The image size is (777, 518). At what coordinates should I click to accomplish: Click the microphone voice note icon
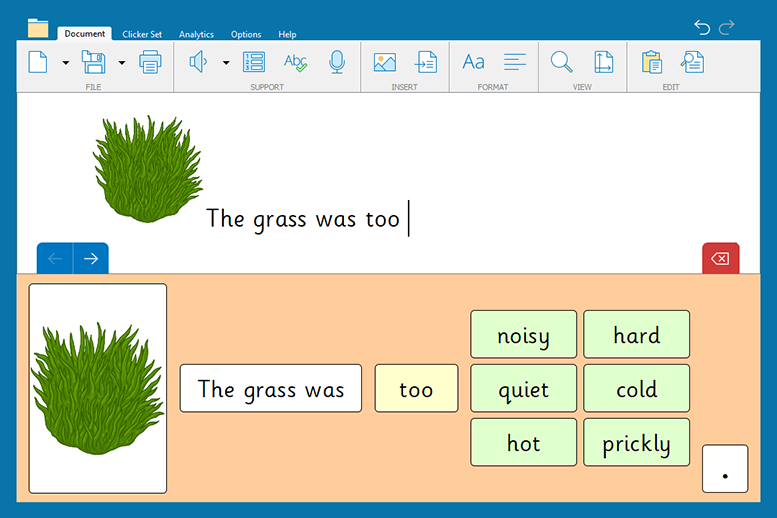click(x=337, y=62)
